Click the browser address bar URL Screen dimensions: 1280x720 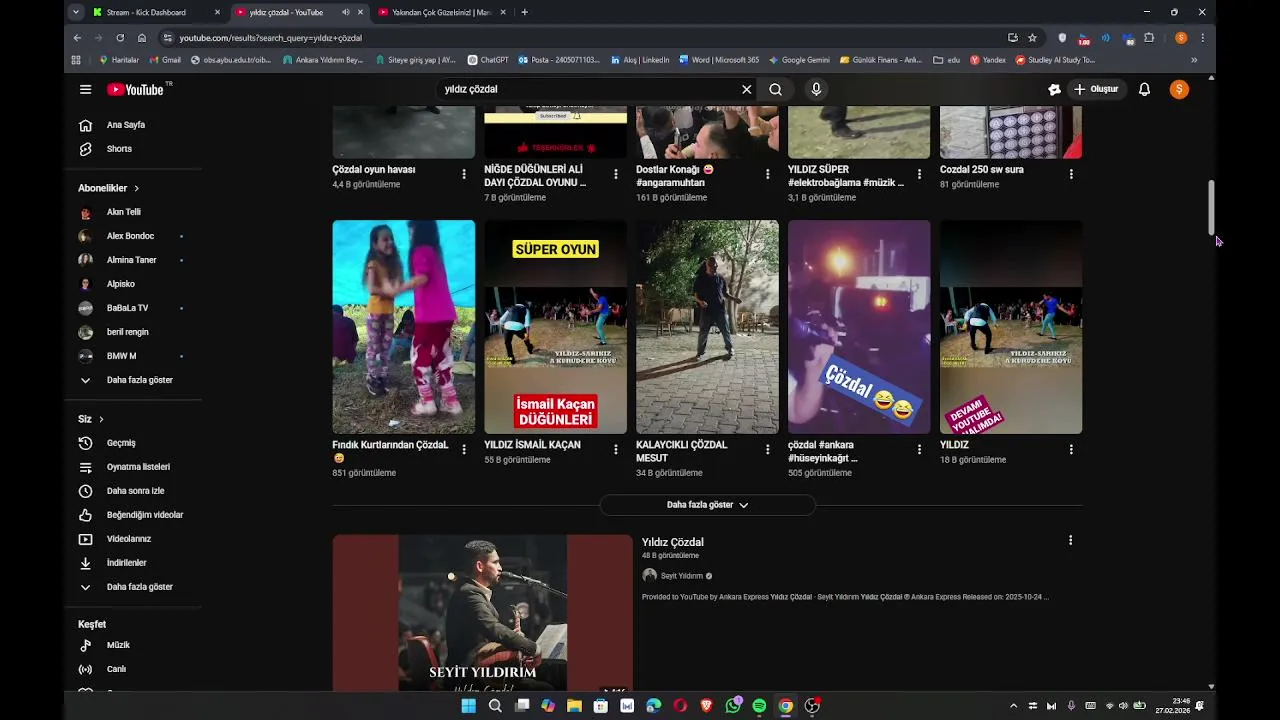pyautogui.click(x=270, y=38)
